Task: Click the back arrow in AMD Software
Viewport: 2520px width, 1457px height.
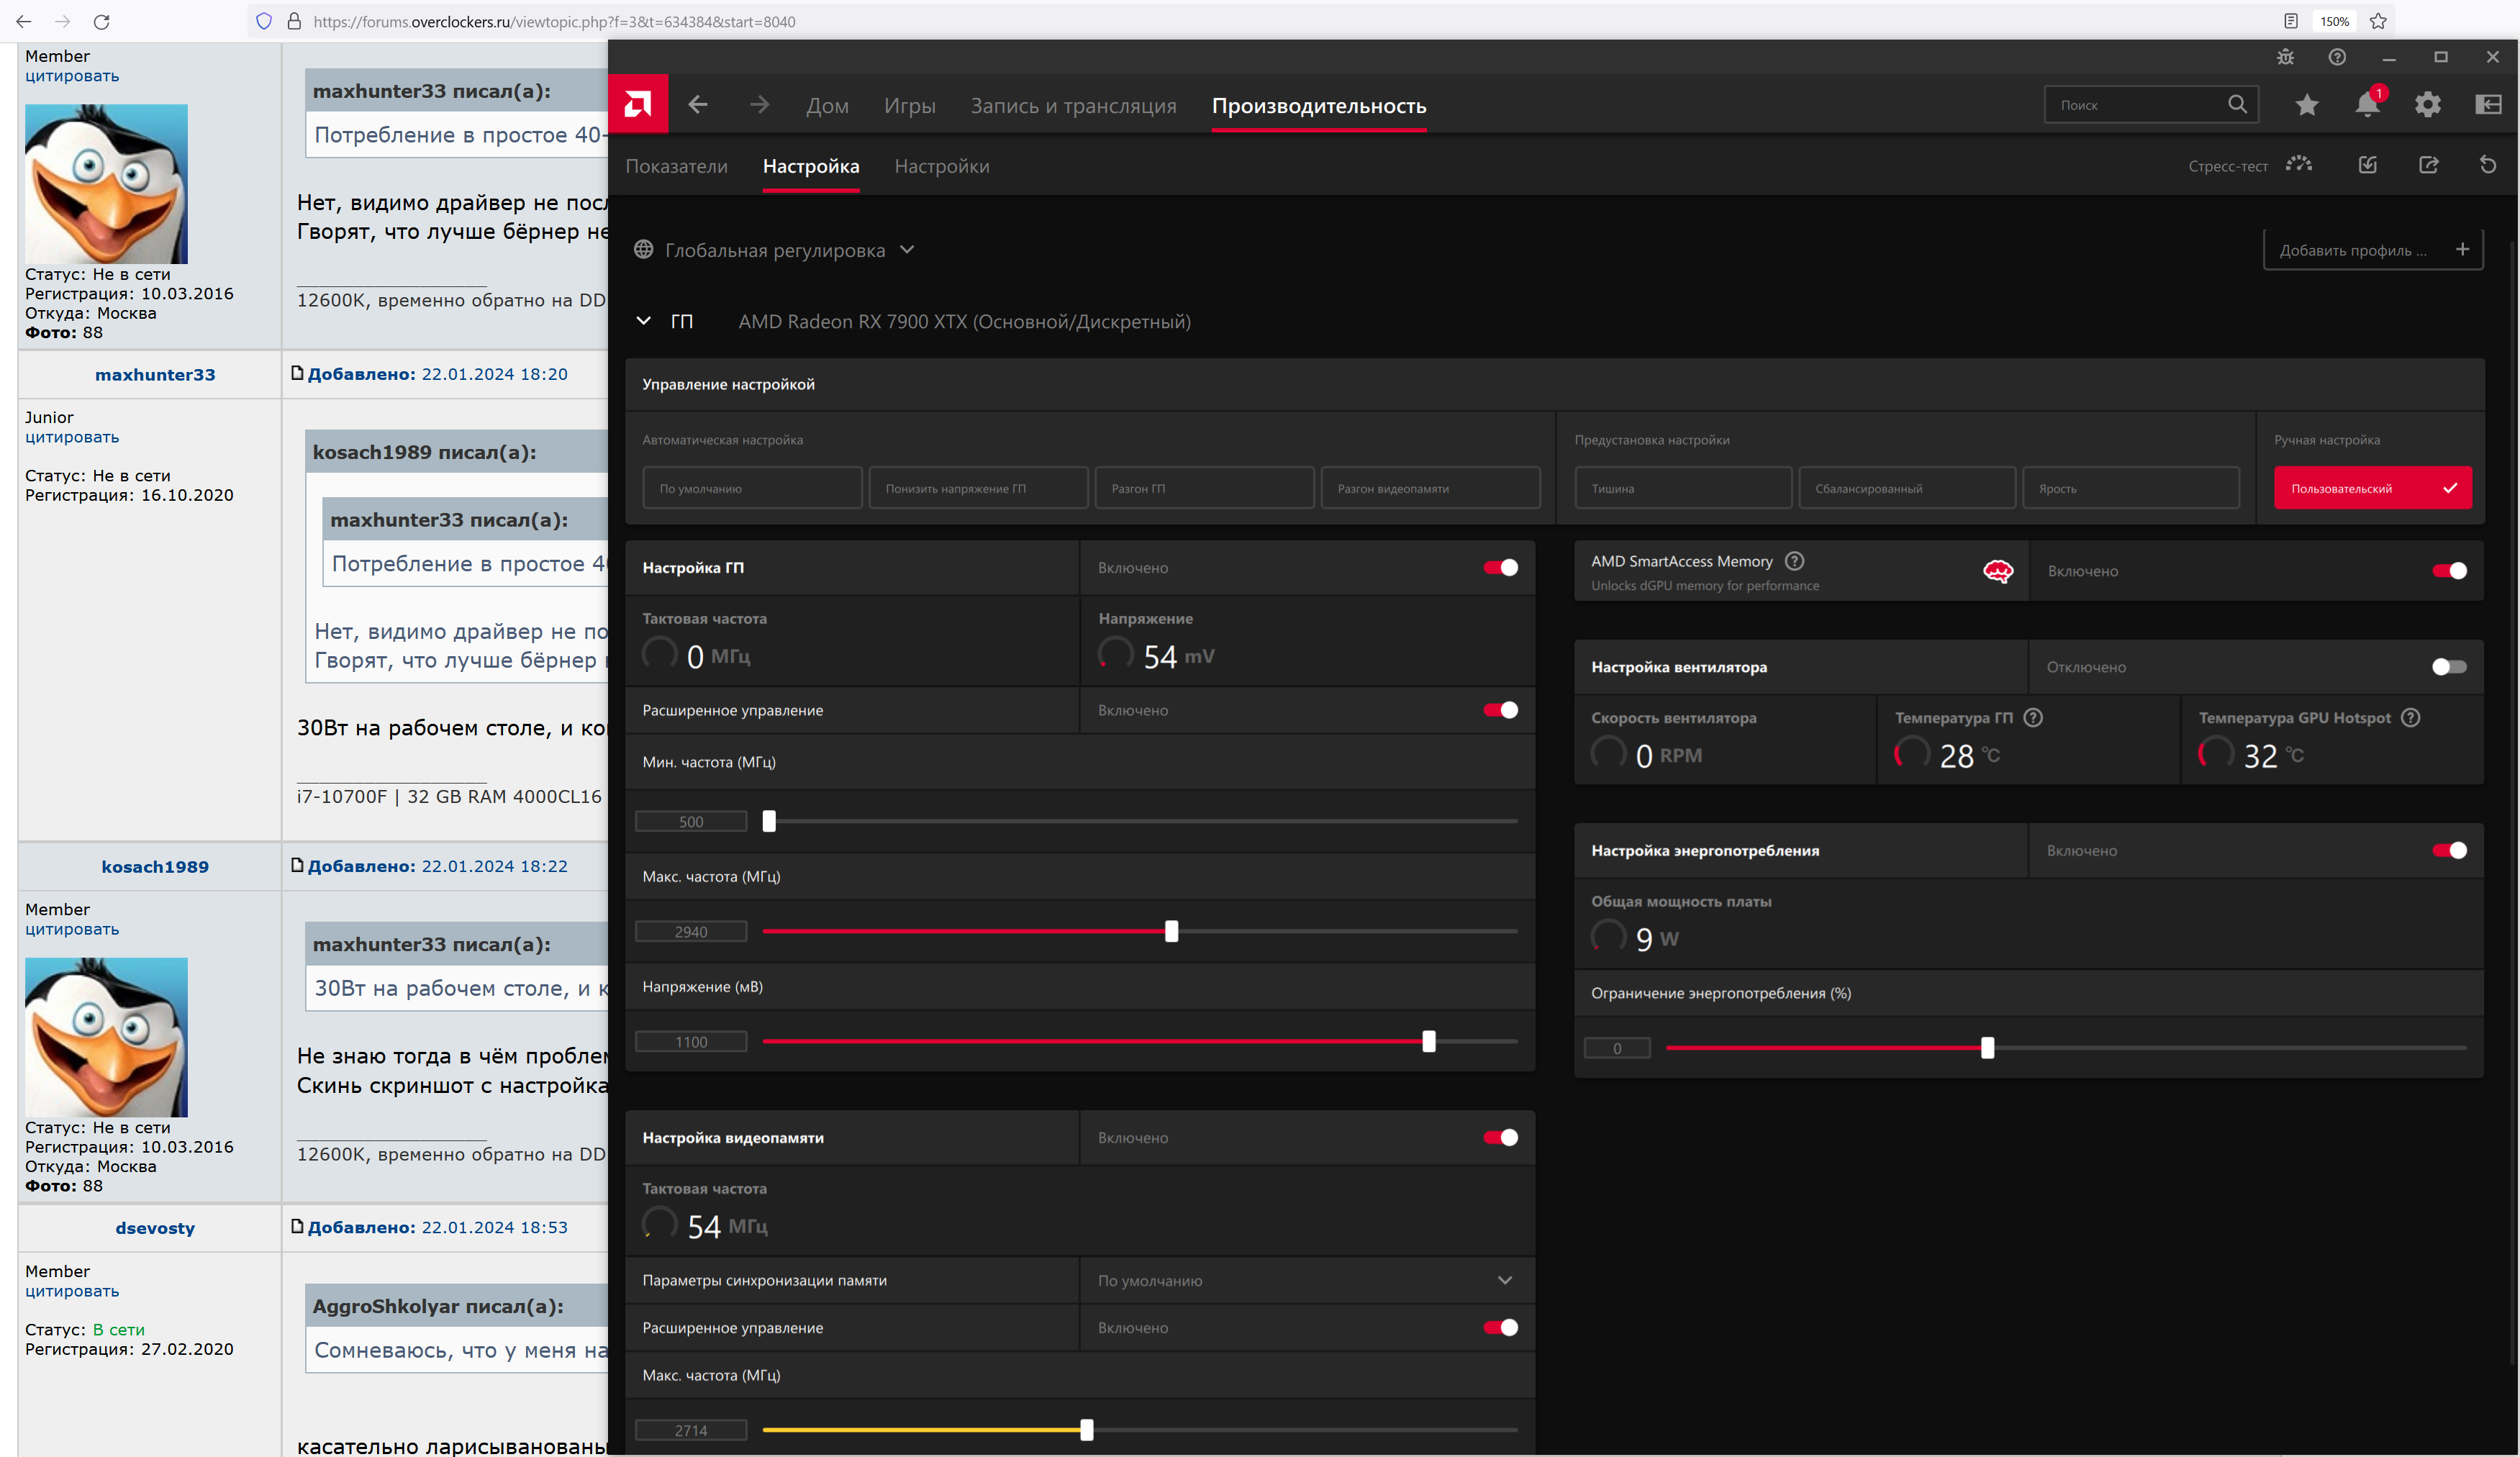Action: [x=698, y=104]
